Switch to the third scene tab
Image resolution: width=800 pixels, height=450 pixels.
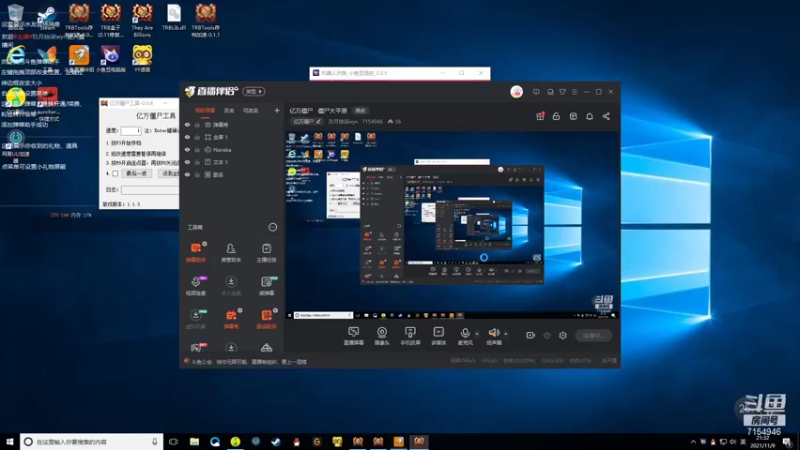(x=251, y=111)
